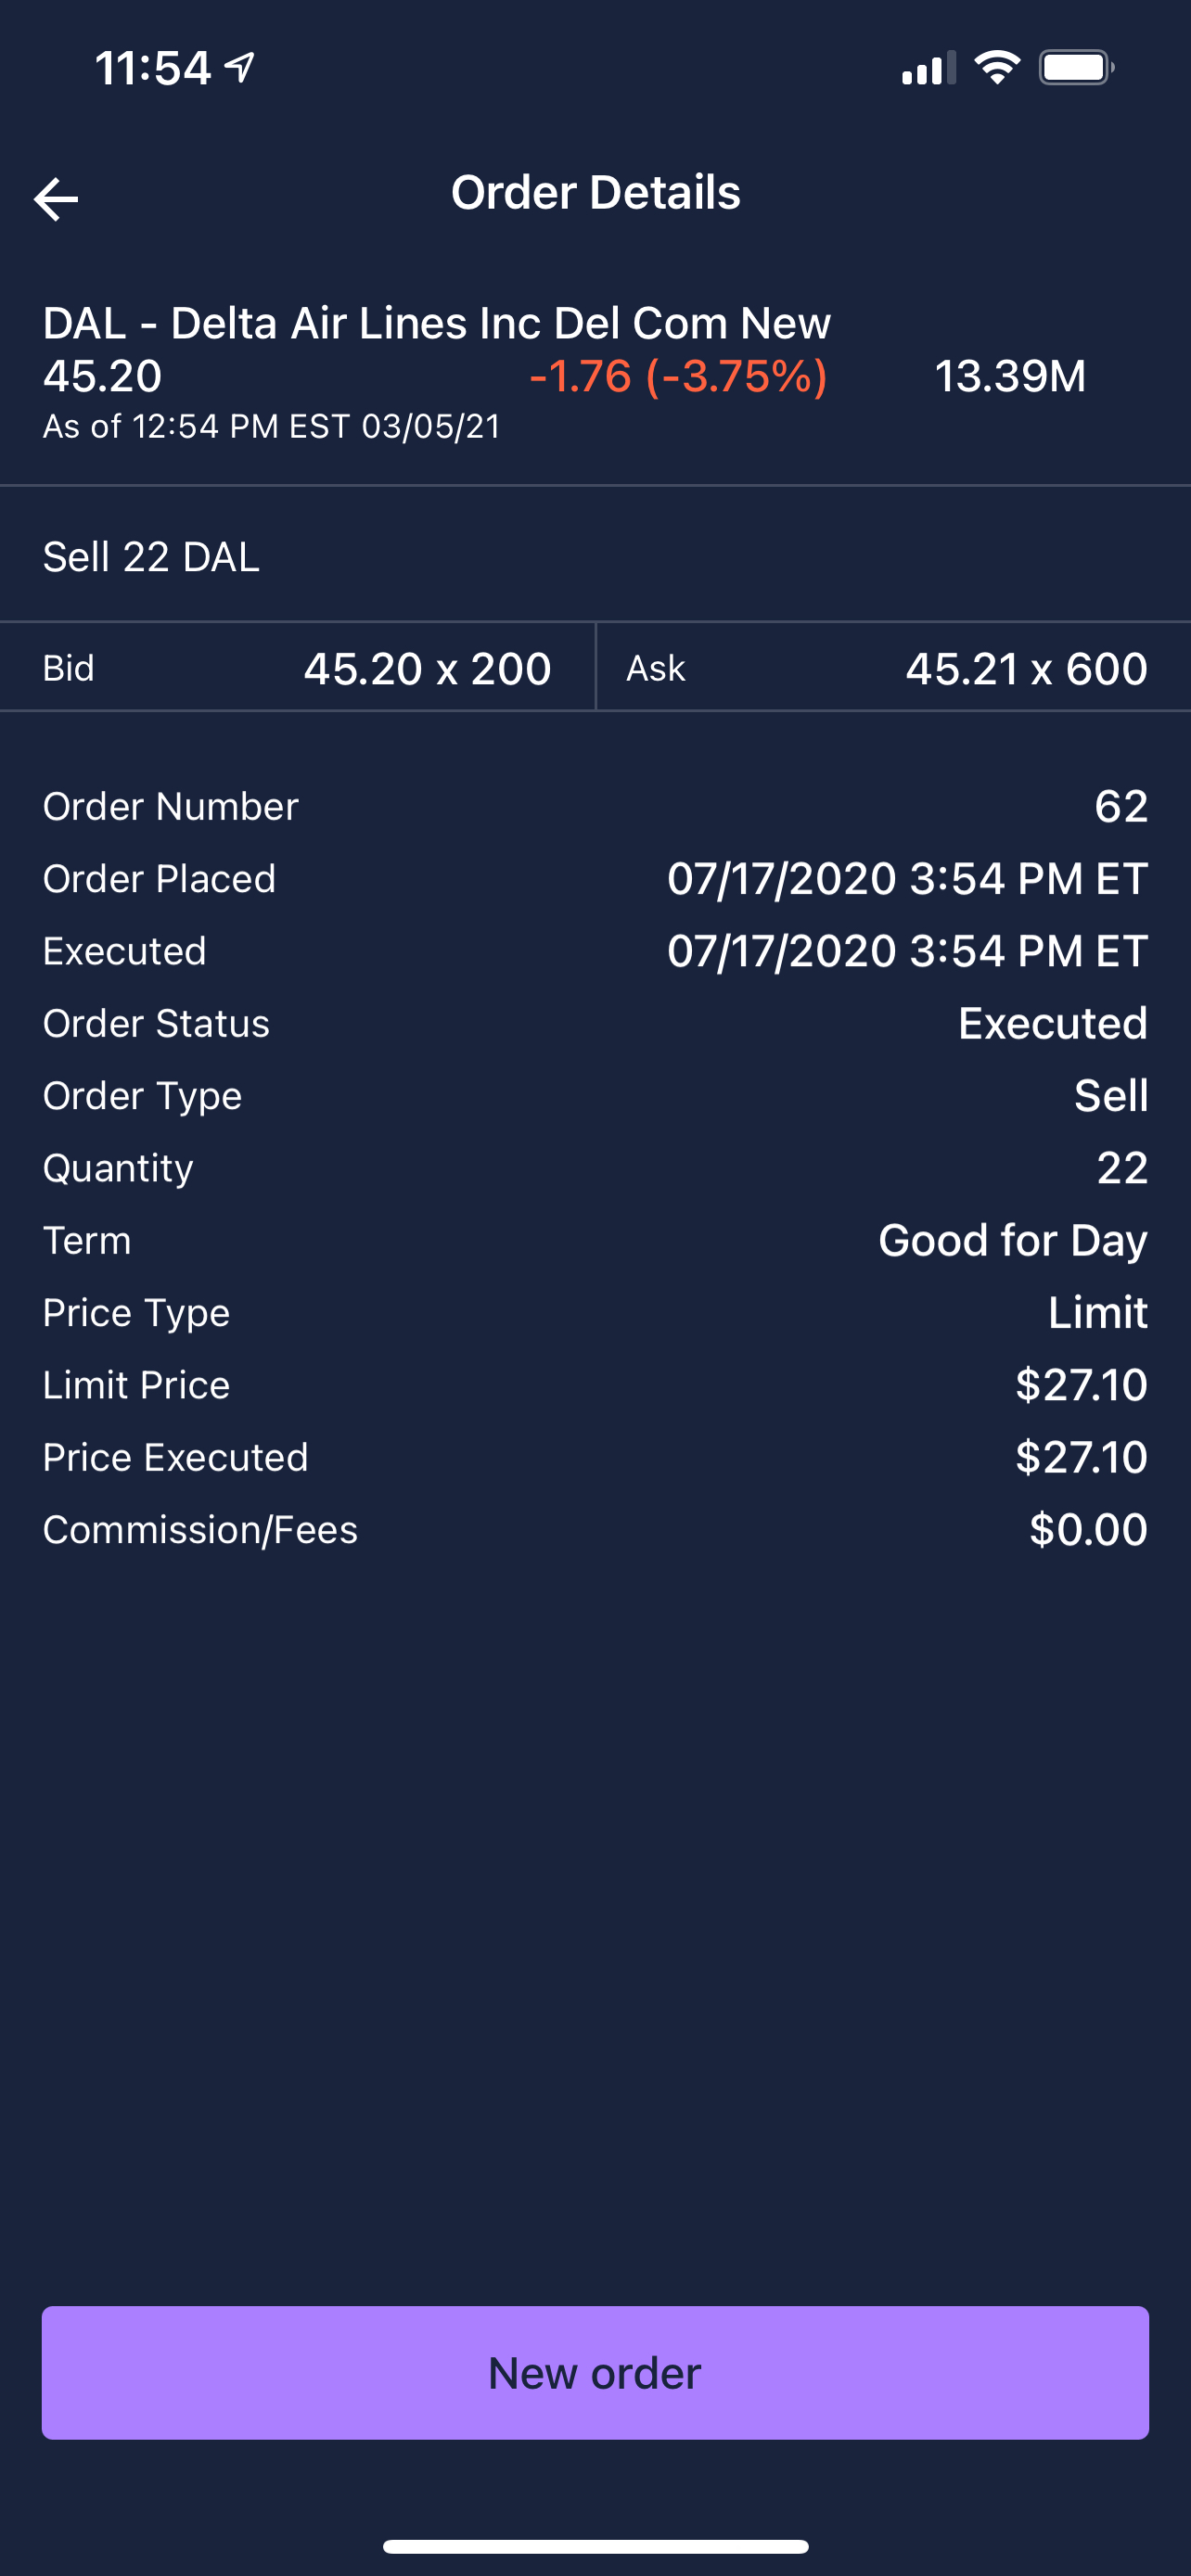1191x2576 pixels.
Task: Tap the Limit Price $27.10 value
Action: coord(1080,1385)
